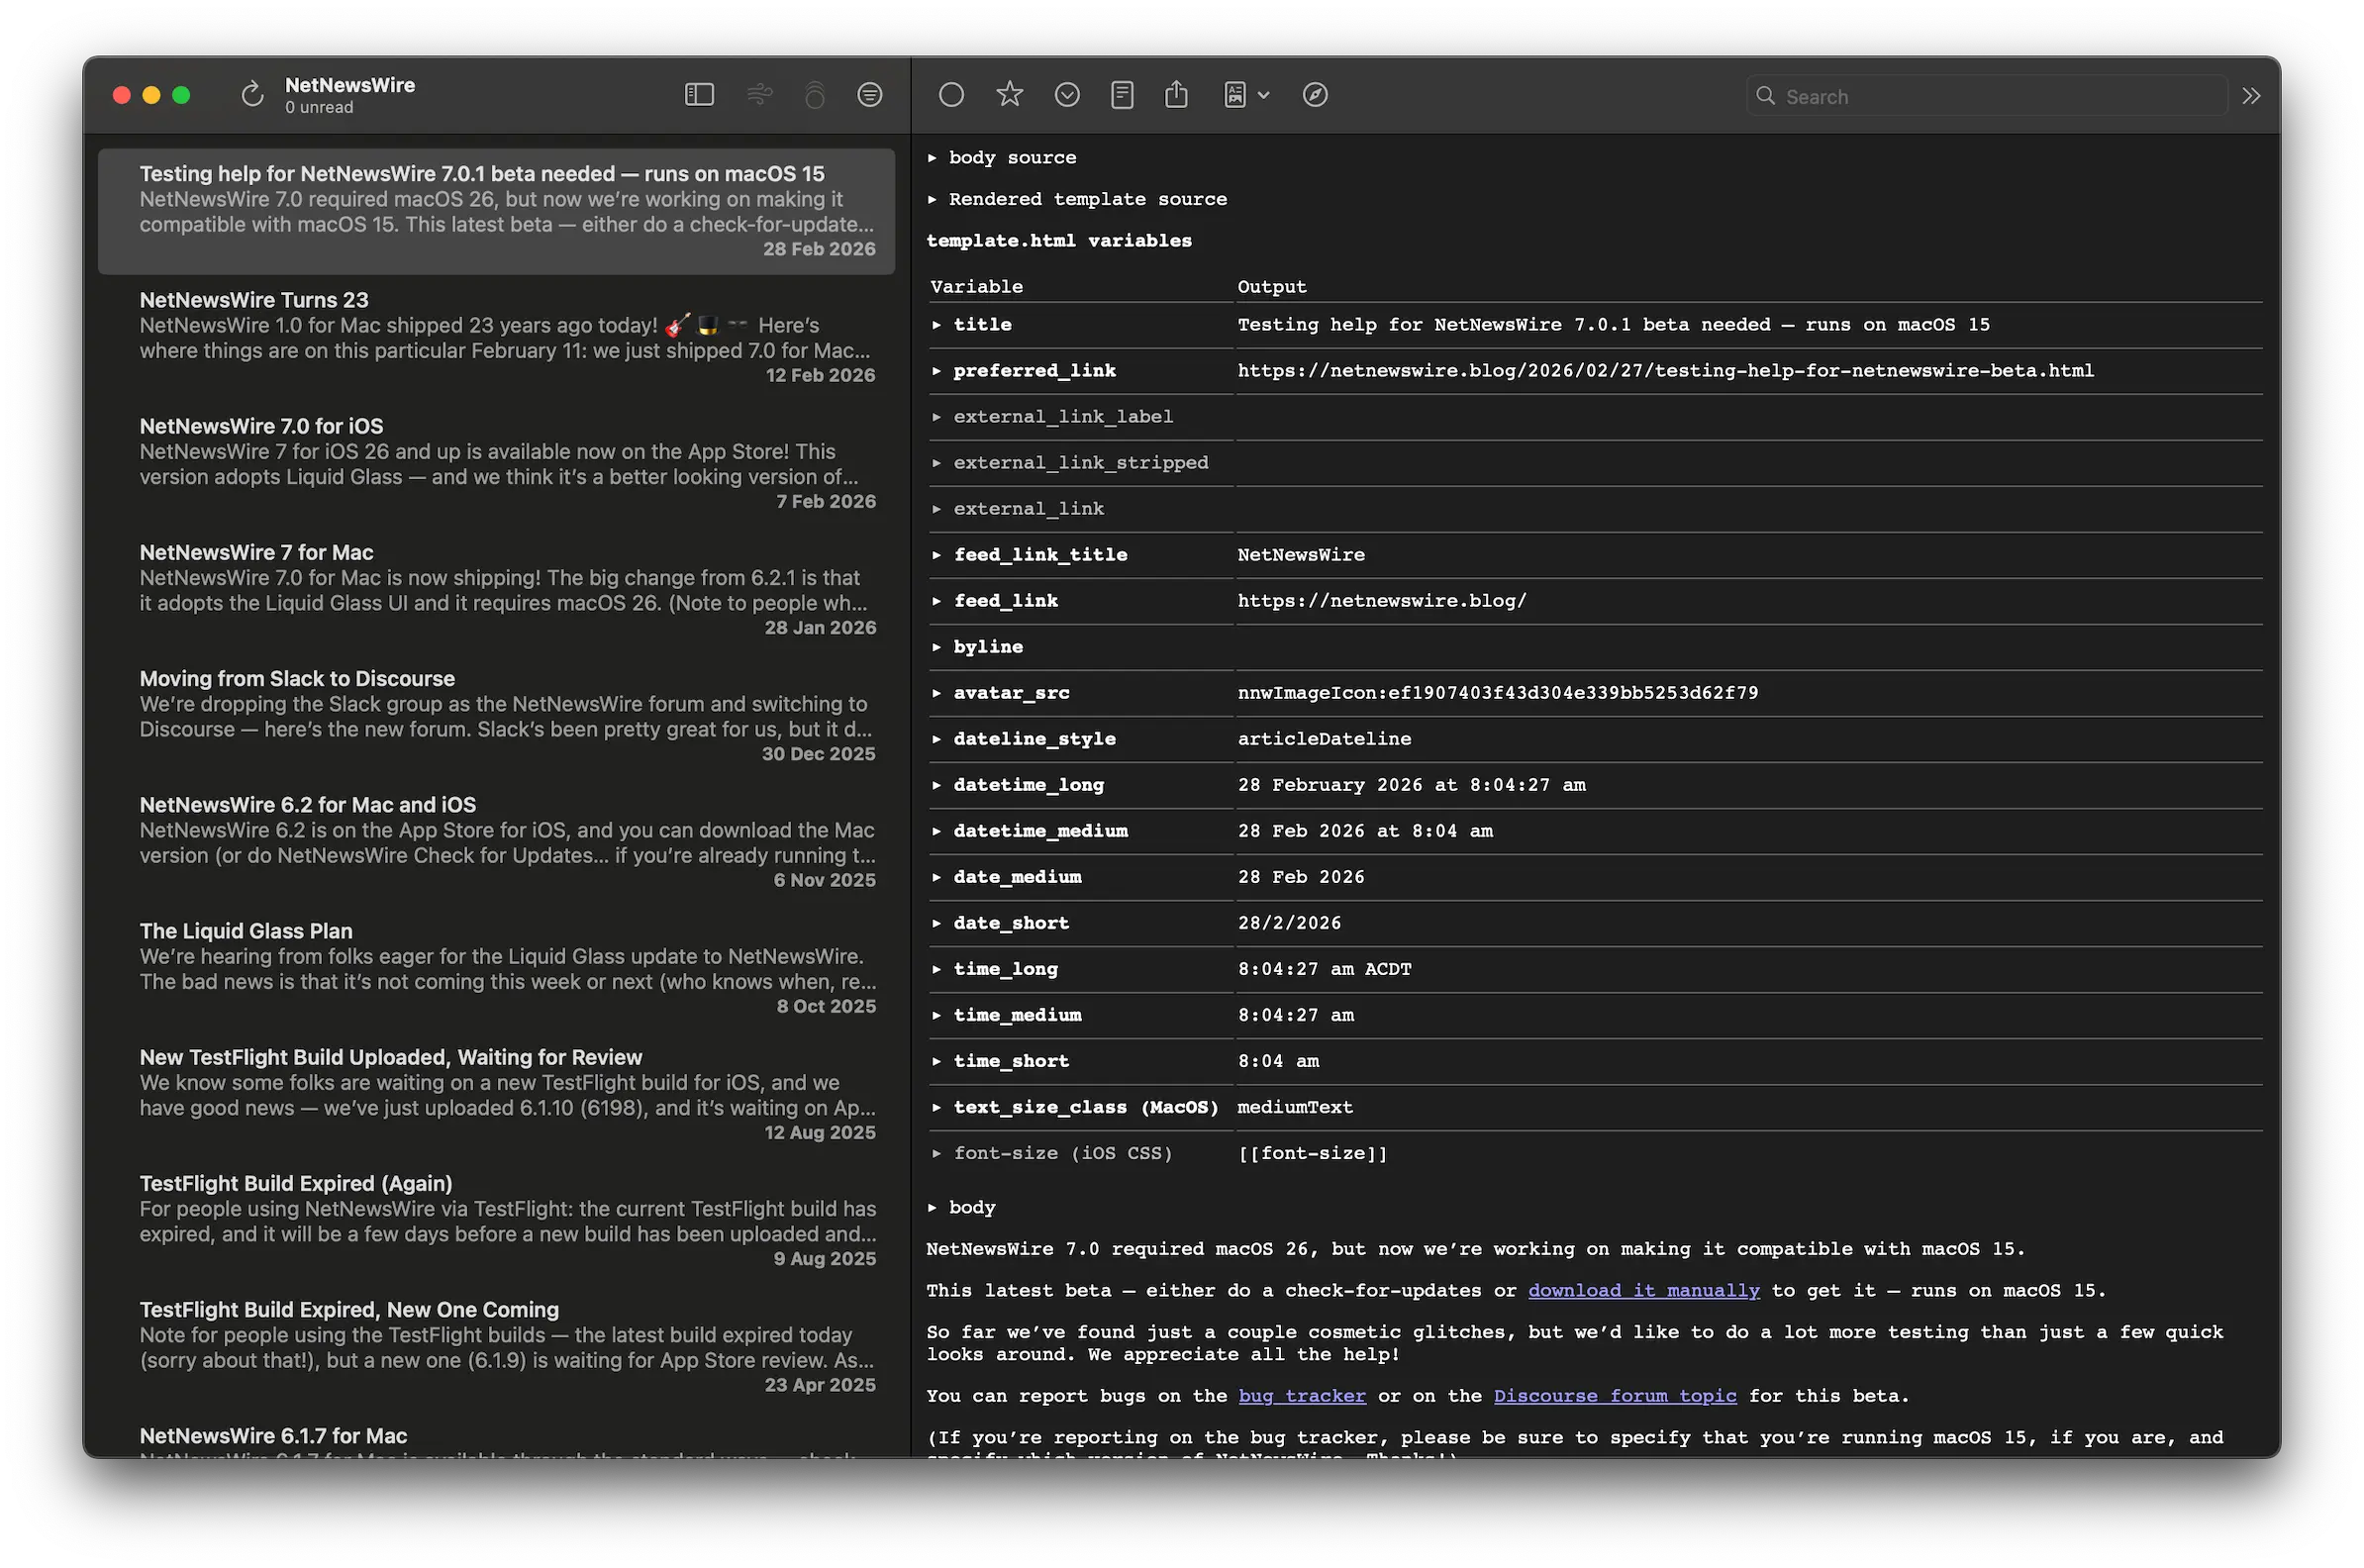Click the refresh feeds icon
Screen dimensions: 2364x1568
pyautogui.click(x=252, y=94)
